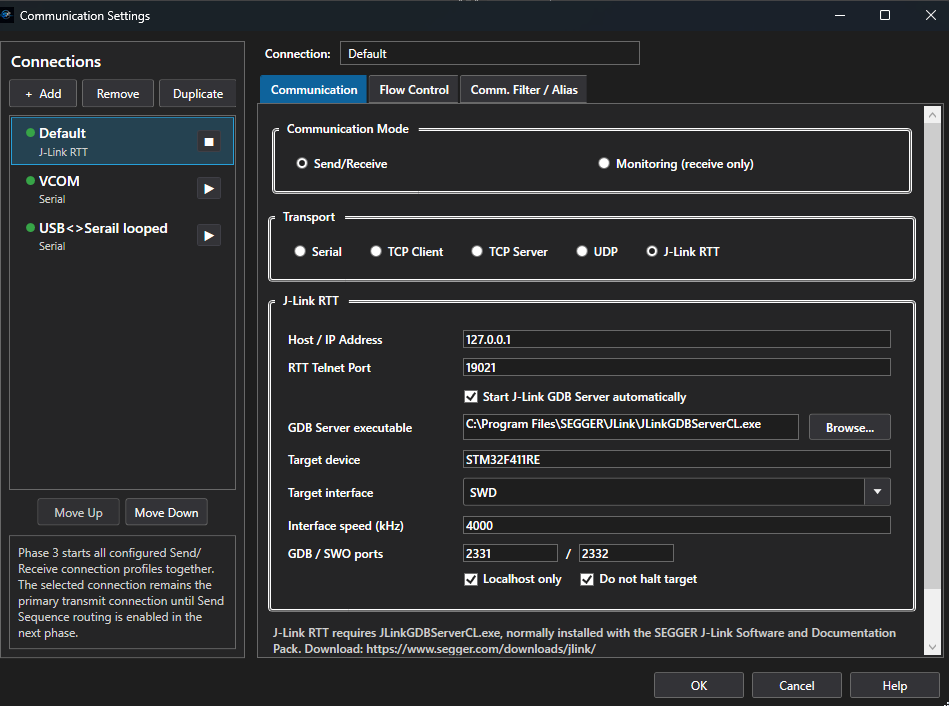Switch to the Flow Control tab
Screen dimensions: 949x706
tap(414, 90)
